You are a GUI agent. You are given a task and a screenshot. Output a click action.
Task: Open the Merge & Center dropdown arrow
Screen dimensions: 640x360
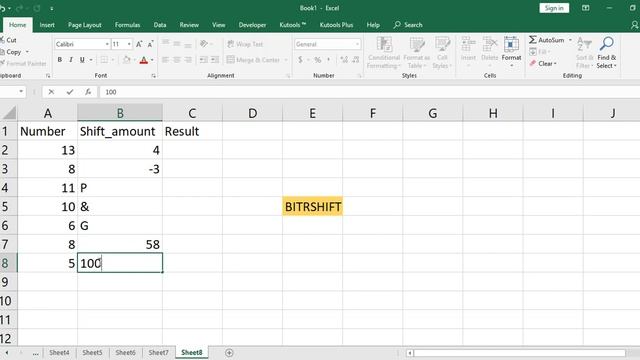coord(285,60)
